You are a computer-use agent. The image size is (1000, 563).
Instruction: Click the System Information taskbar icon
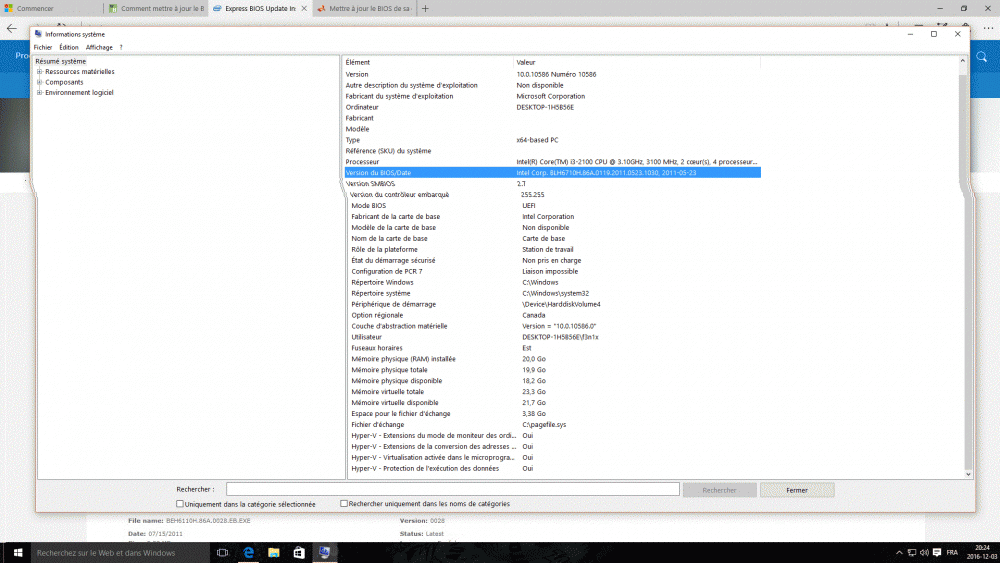tap(325, 553)
